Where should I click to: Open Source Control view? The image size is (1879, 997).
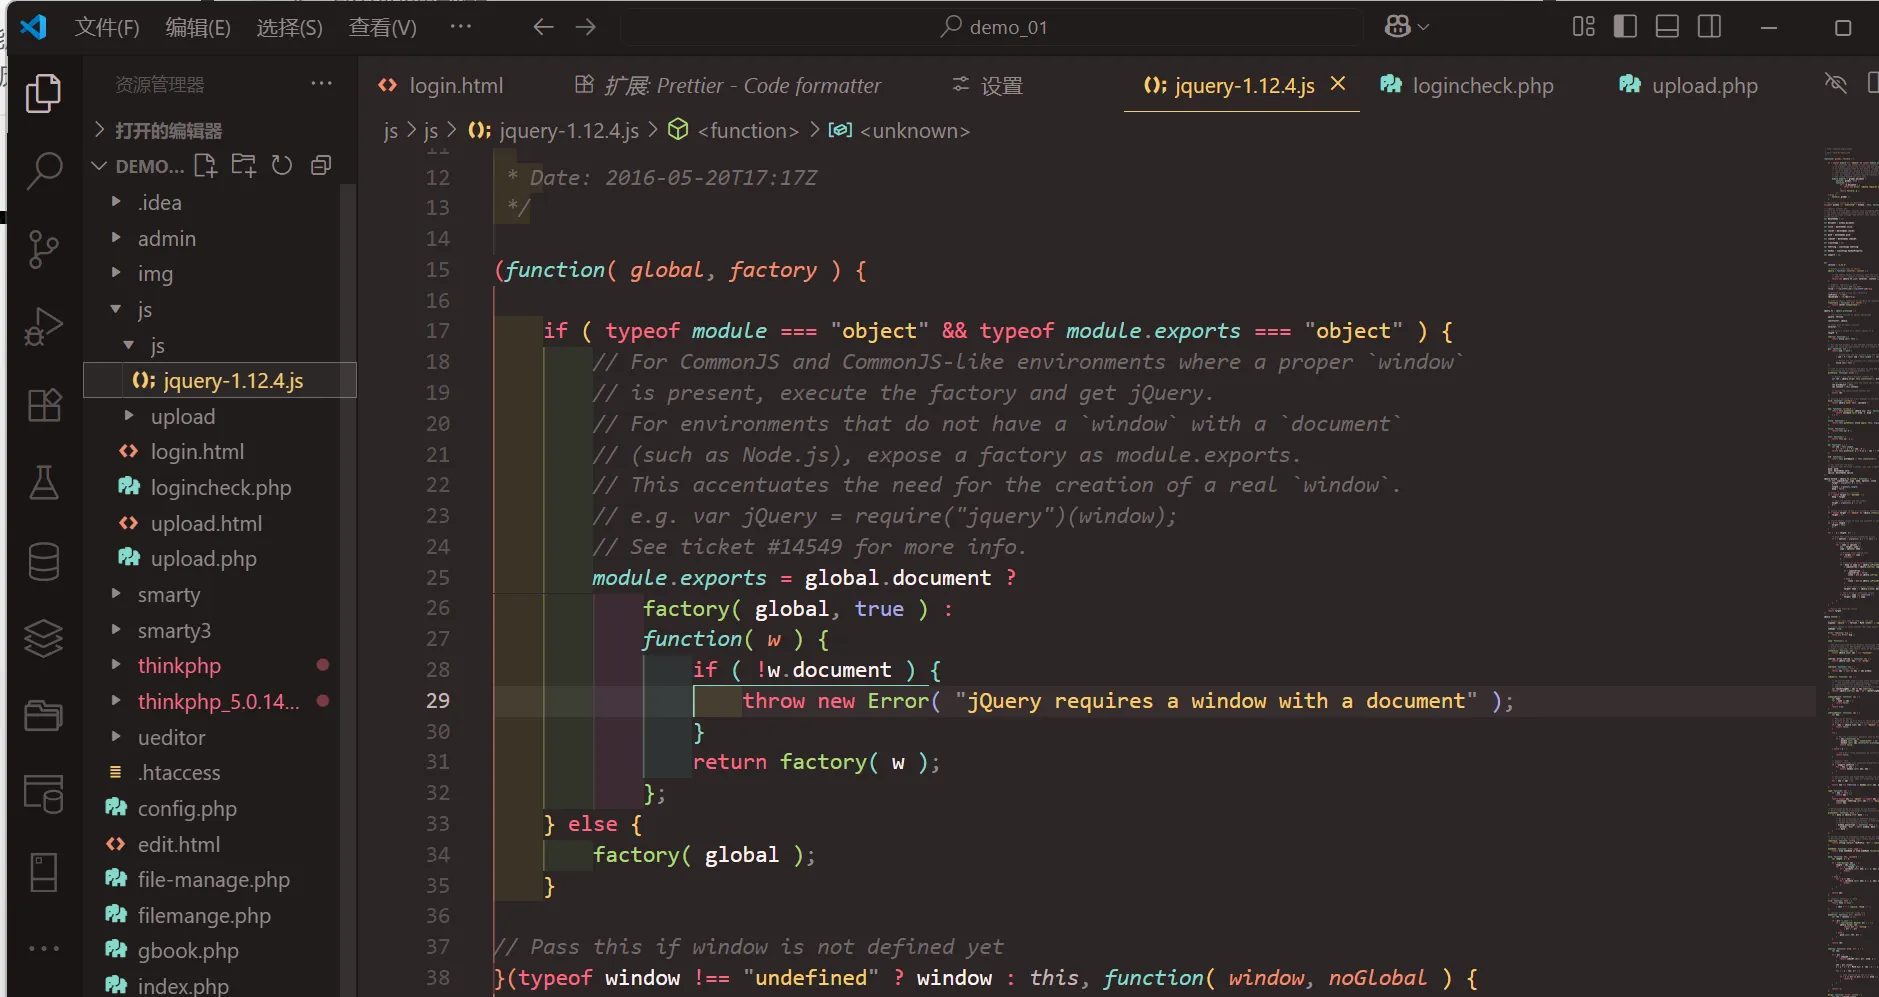[43, 249]
